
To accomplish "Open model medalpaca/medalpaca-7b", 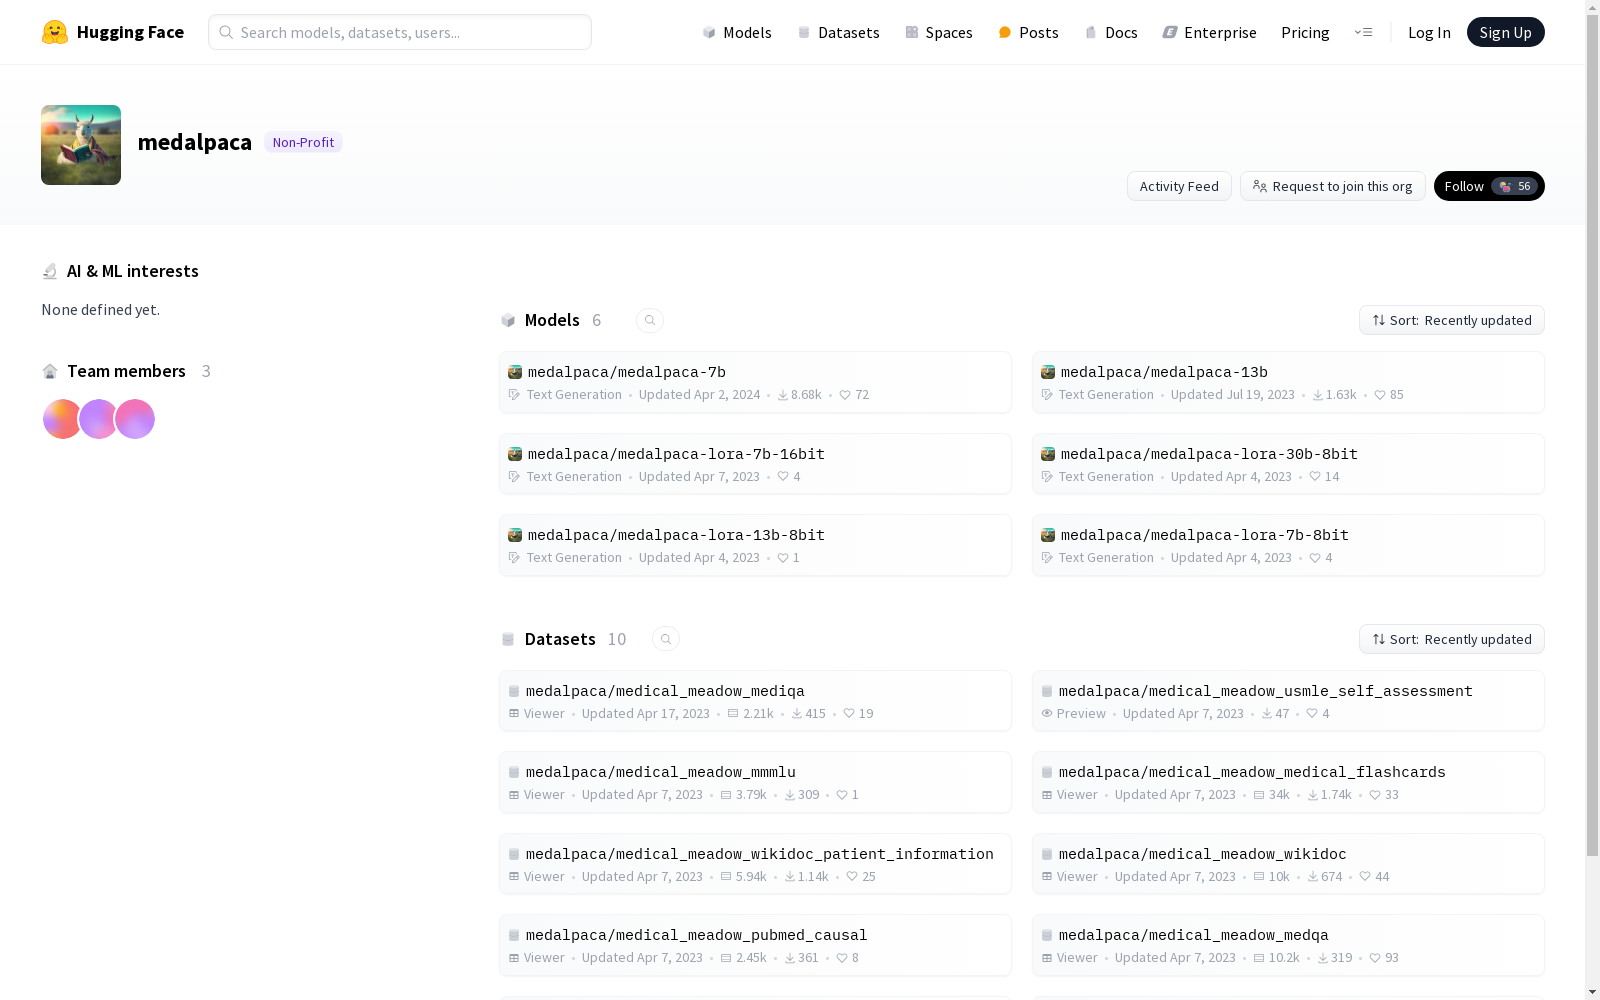I will [755, 382].
